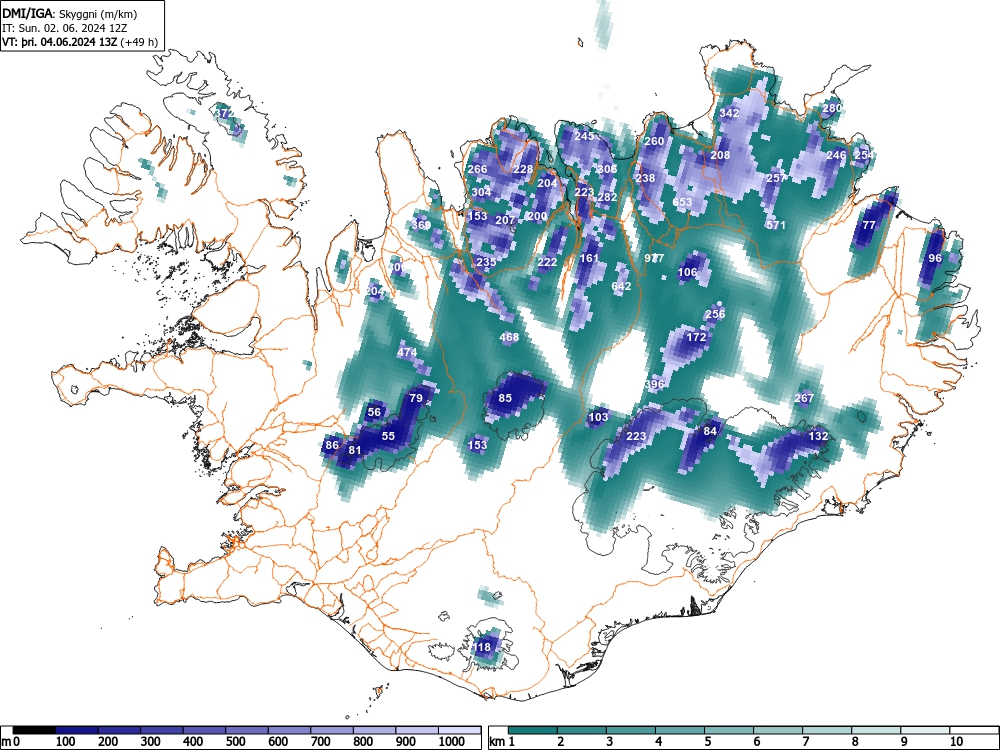Click the visibility value 86
Screen dimensions: 1000x750
tap(332, 445)
